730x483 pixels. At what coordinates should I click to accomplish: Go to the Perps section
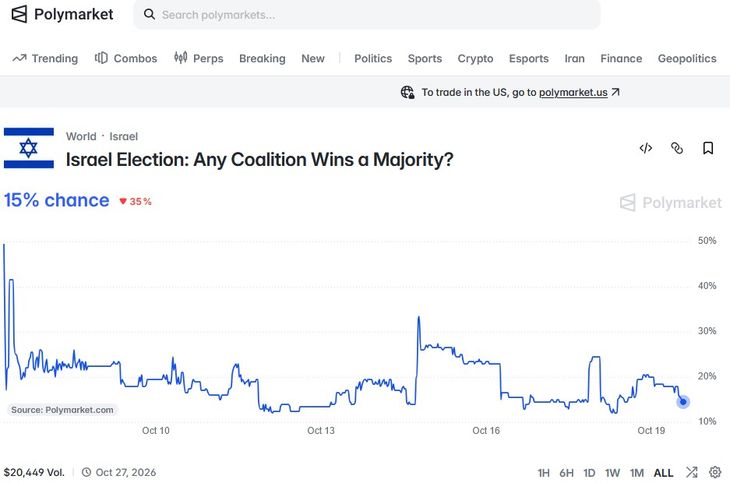point(199,58)
